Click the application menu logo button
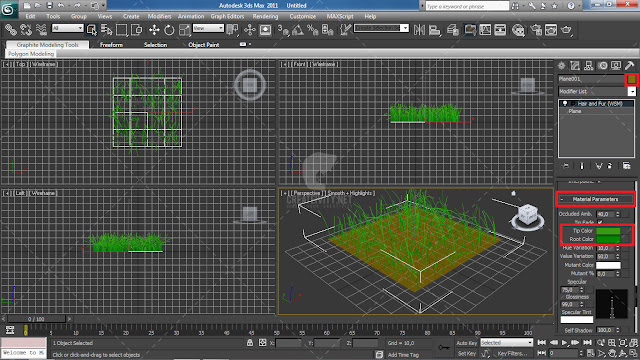Image resolution: width=640 pixels, height=360 pixels. click(9, 9)
